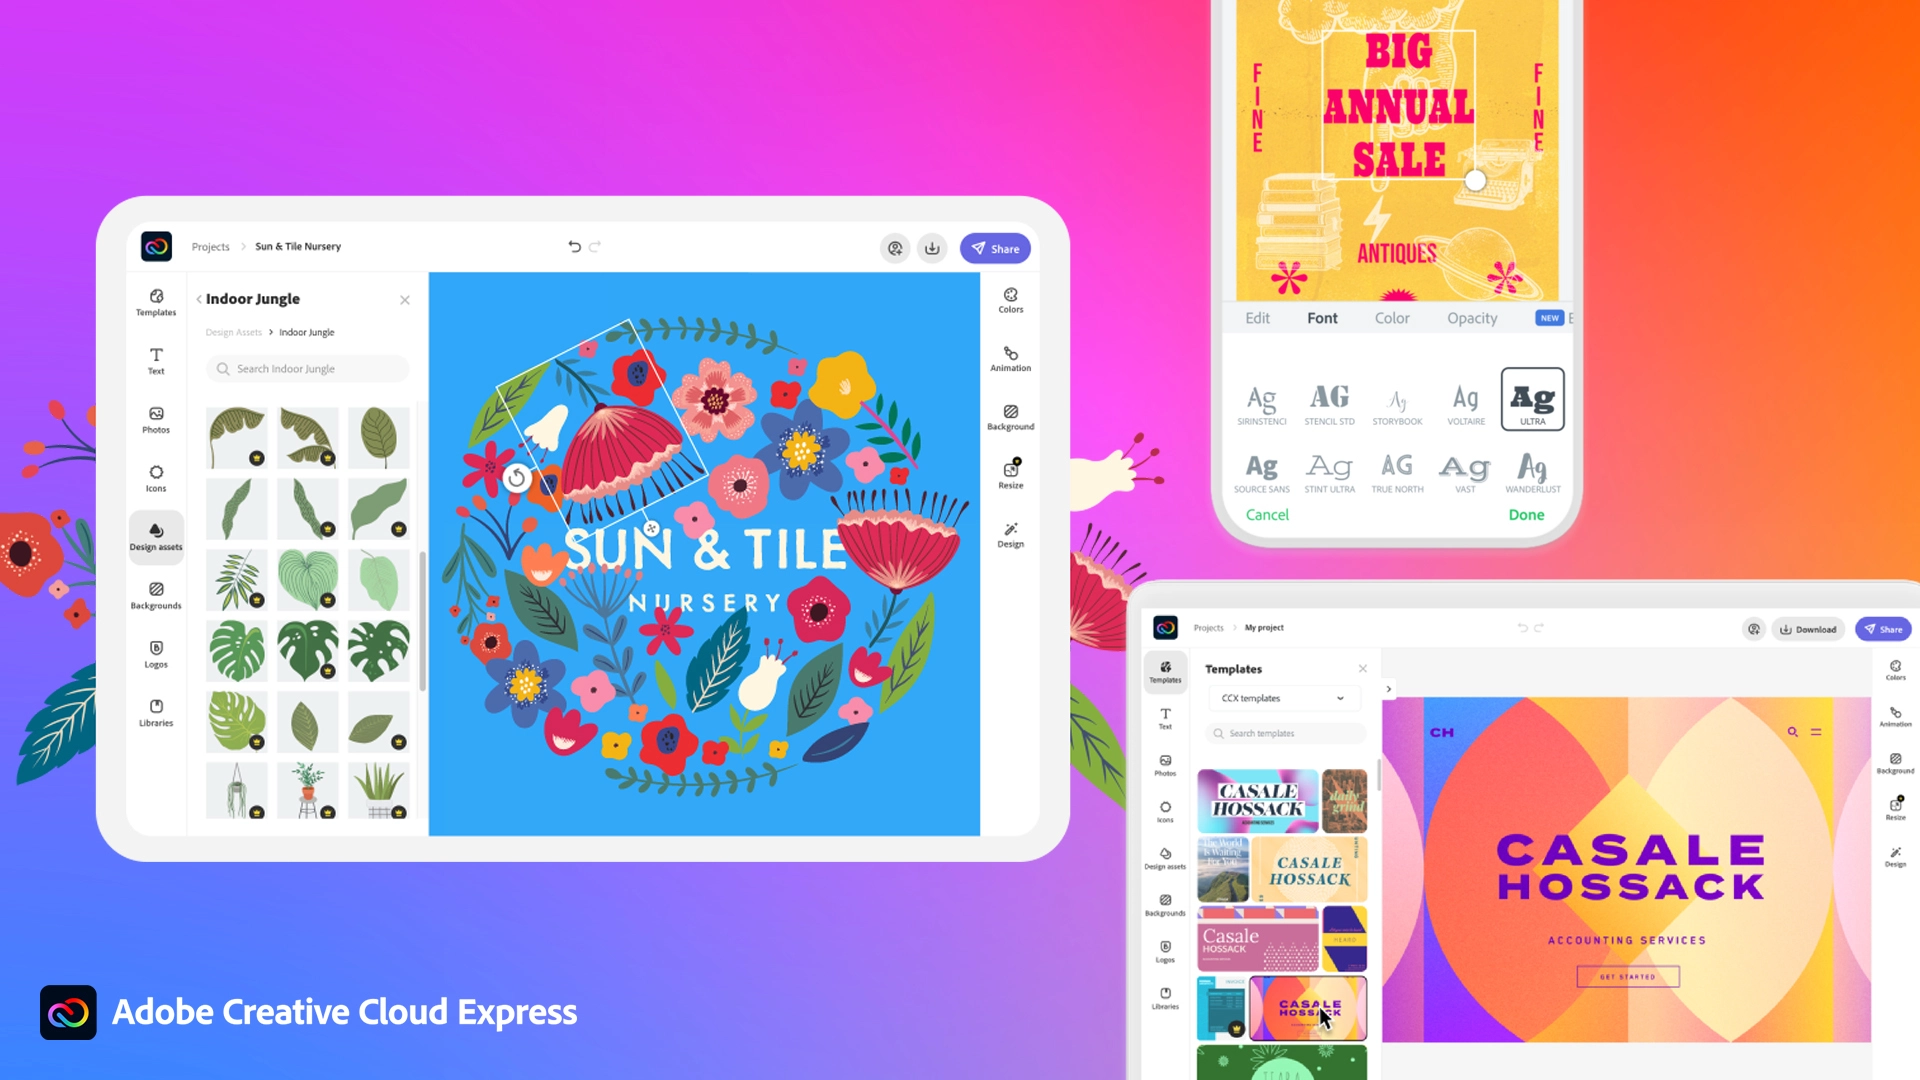Click Done to confirm font selection
Screen dimensions: 1920x1080
pyautogui.click(x=1526, y=513)
